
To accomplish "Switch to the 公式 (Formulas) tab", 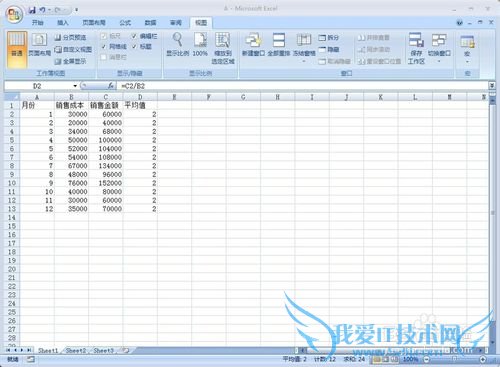I will click(125, 23).
